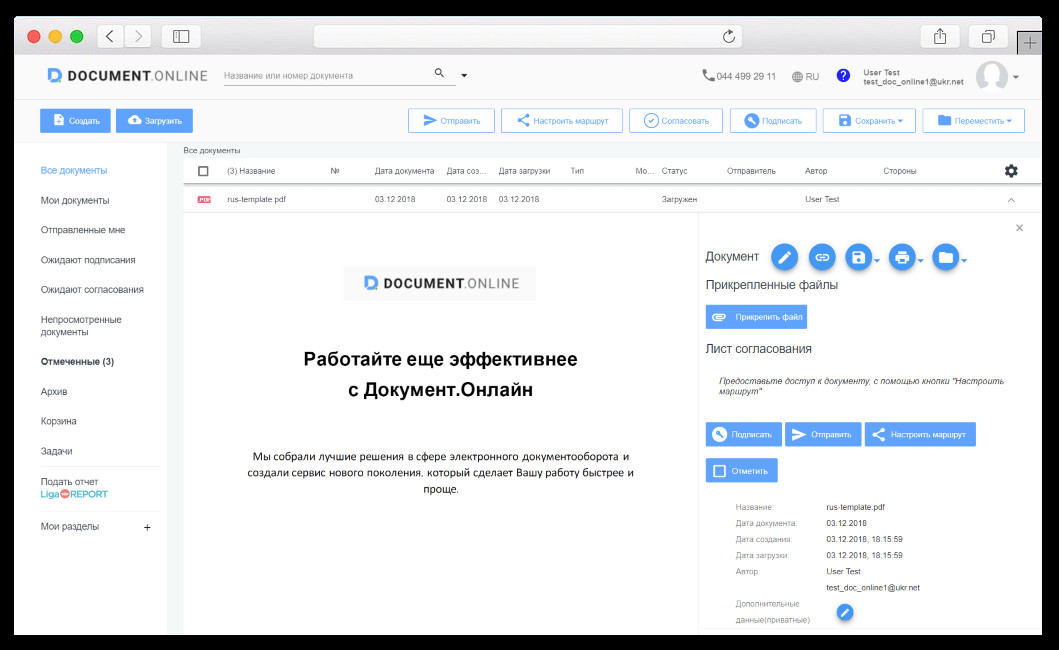
Task: Click the copy link icon in Документ panel
Action: pos(822,257)
